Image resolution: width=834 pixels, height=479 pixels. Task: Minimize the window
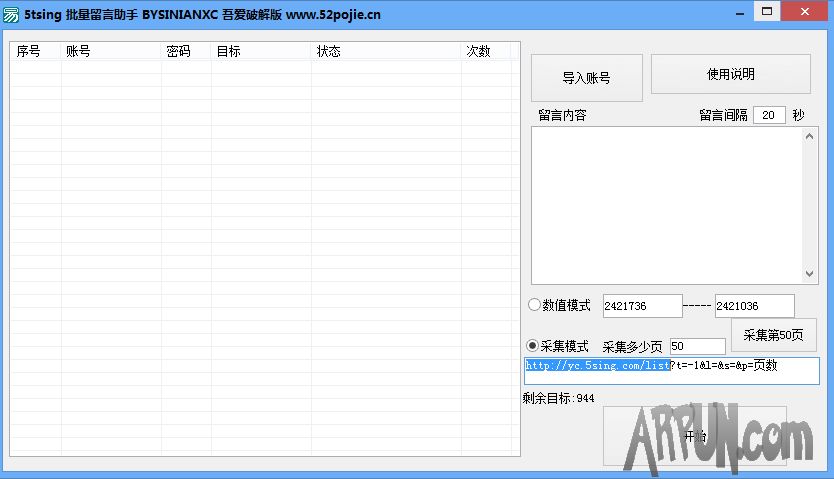click(740, 13)
